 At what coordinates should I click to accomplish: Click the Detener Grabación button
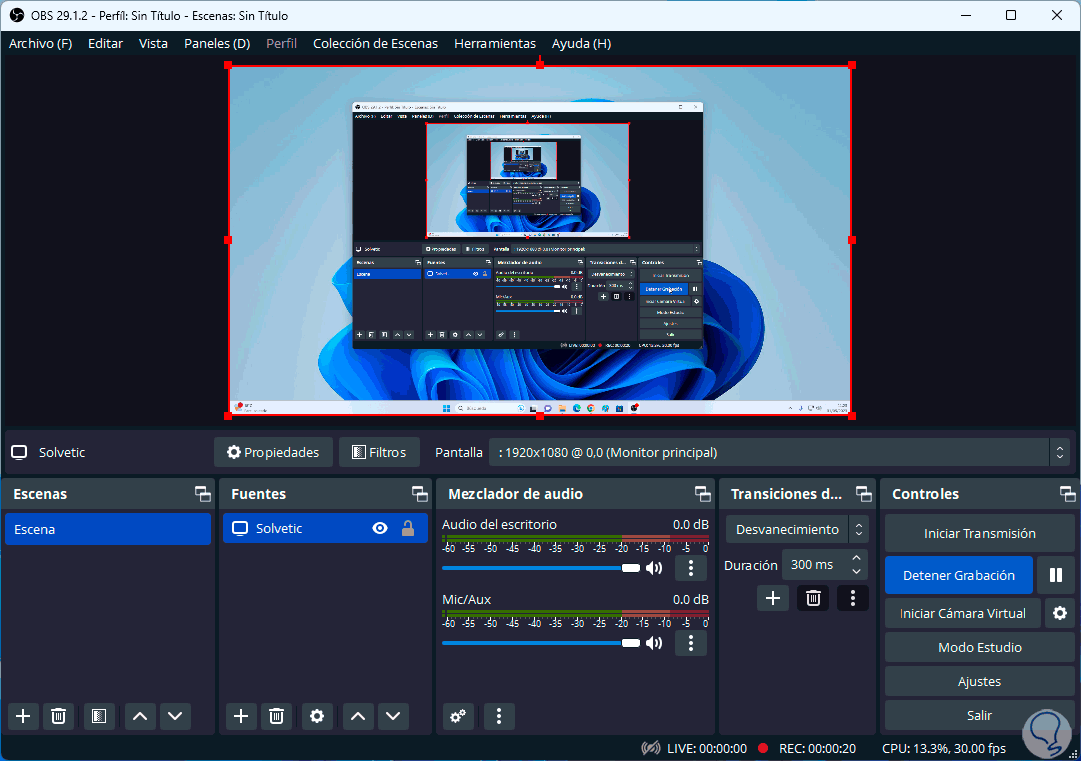[958, 575]
